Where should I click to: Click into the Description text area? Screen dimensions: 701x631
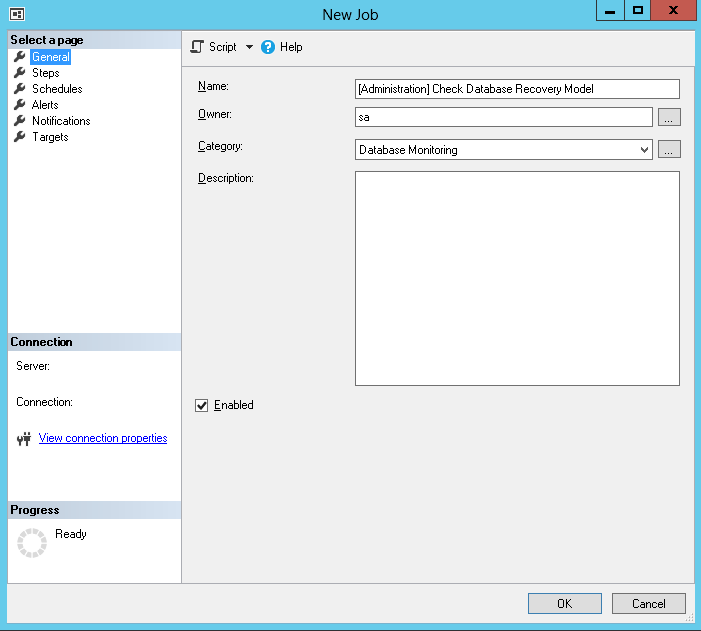(x=517, y=279)
